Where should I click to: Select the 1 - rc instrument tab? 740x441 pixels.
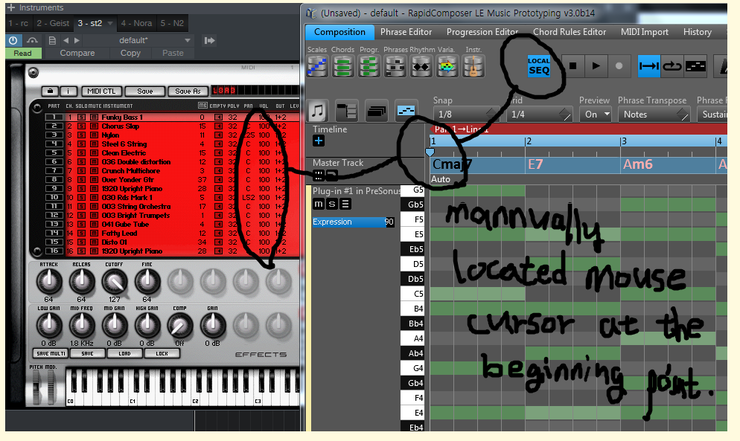click(x=18, y=23)
